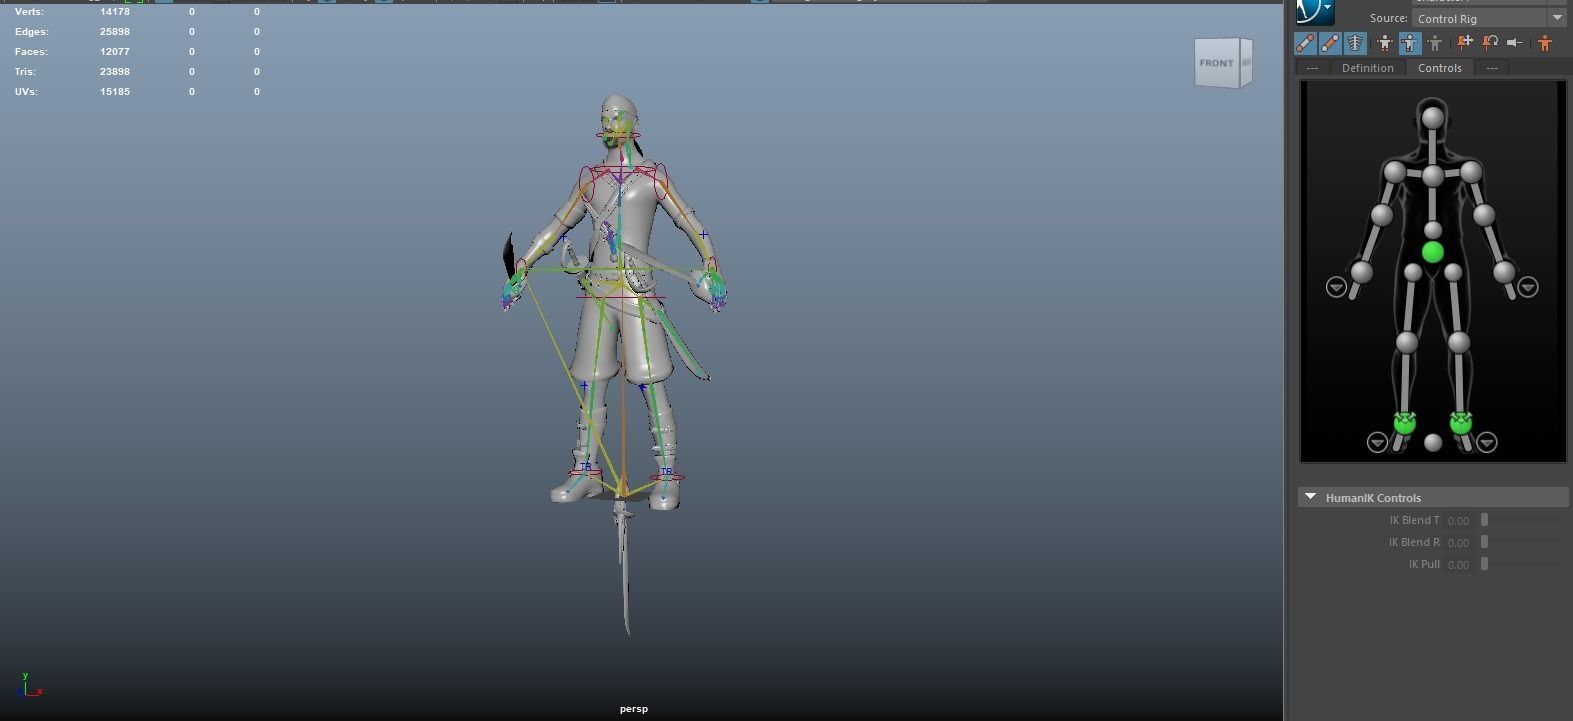Click the IK Blend T slider handle

pos(1485,520)
